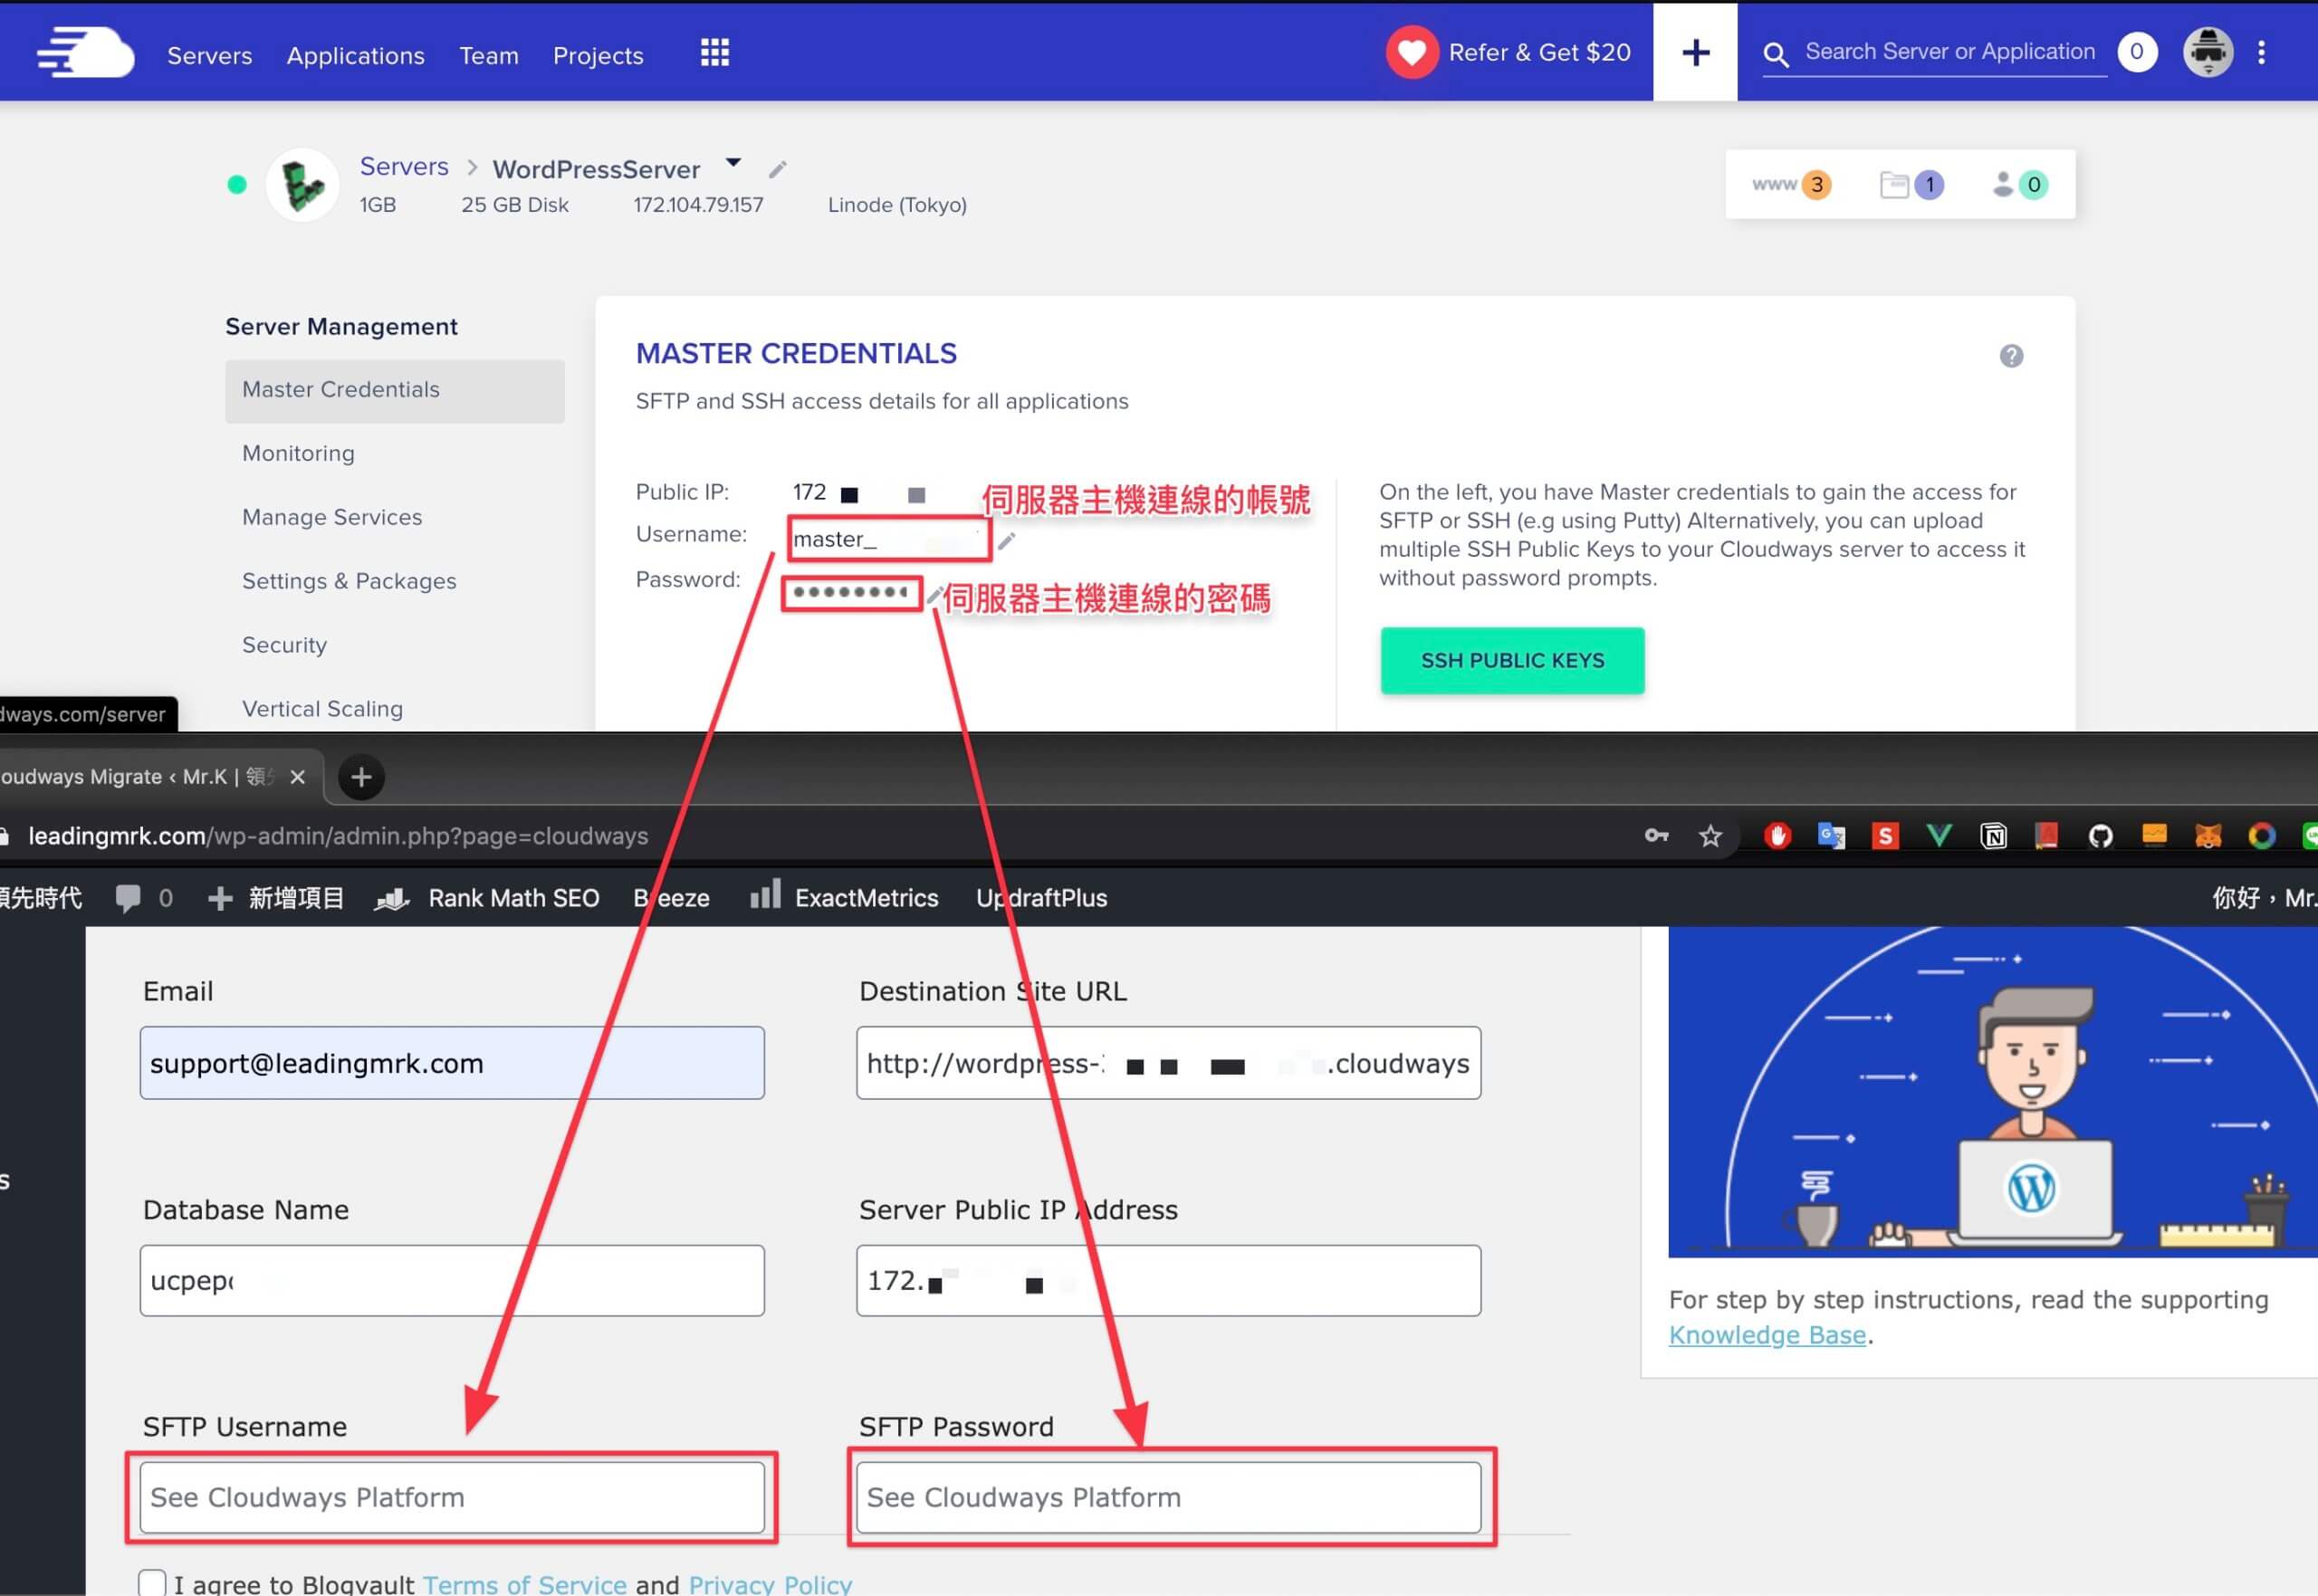
Task: Open the Applications menu item
Action: pos(356,55)
